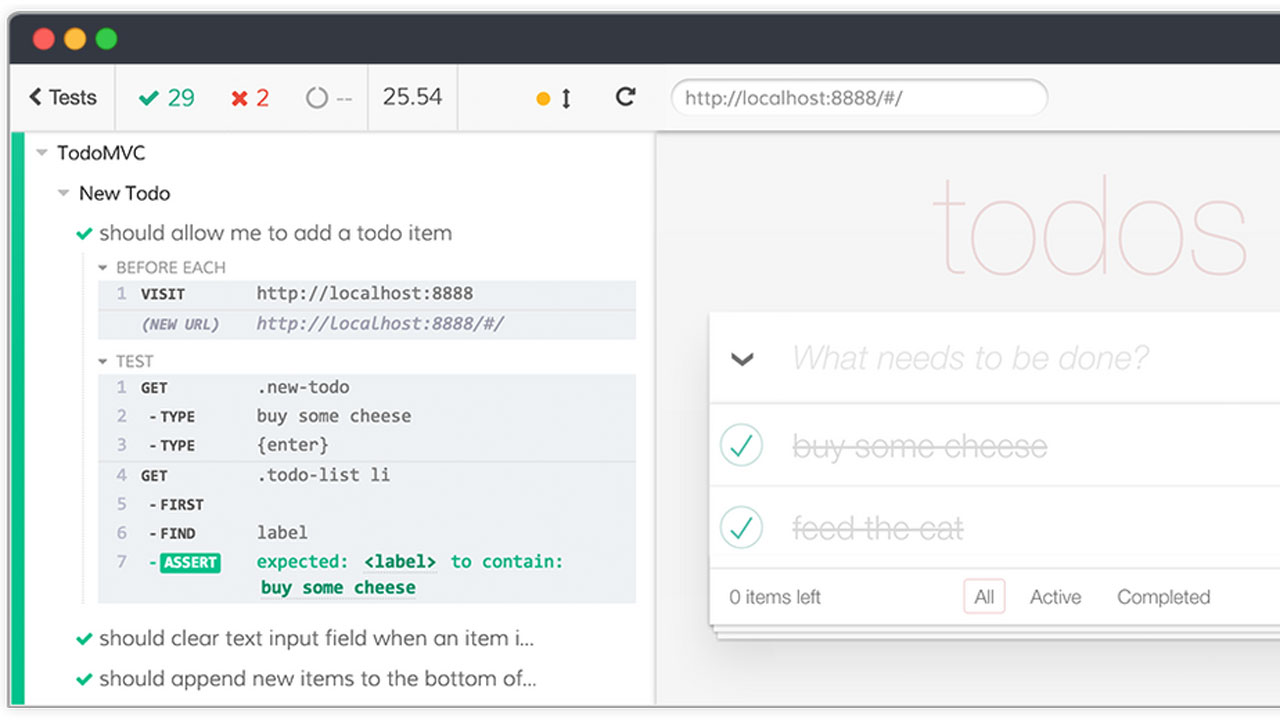Image resolution: width=1280 pixels, height=720 pixels.
Task: Select the Completed filter
Action: click(1163, 597)
